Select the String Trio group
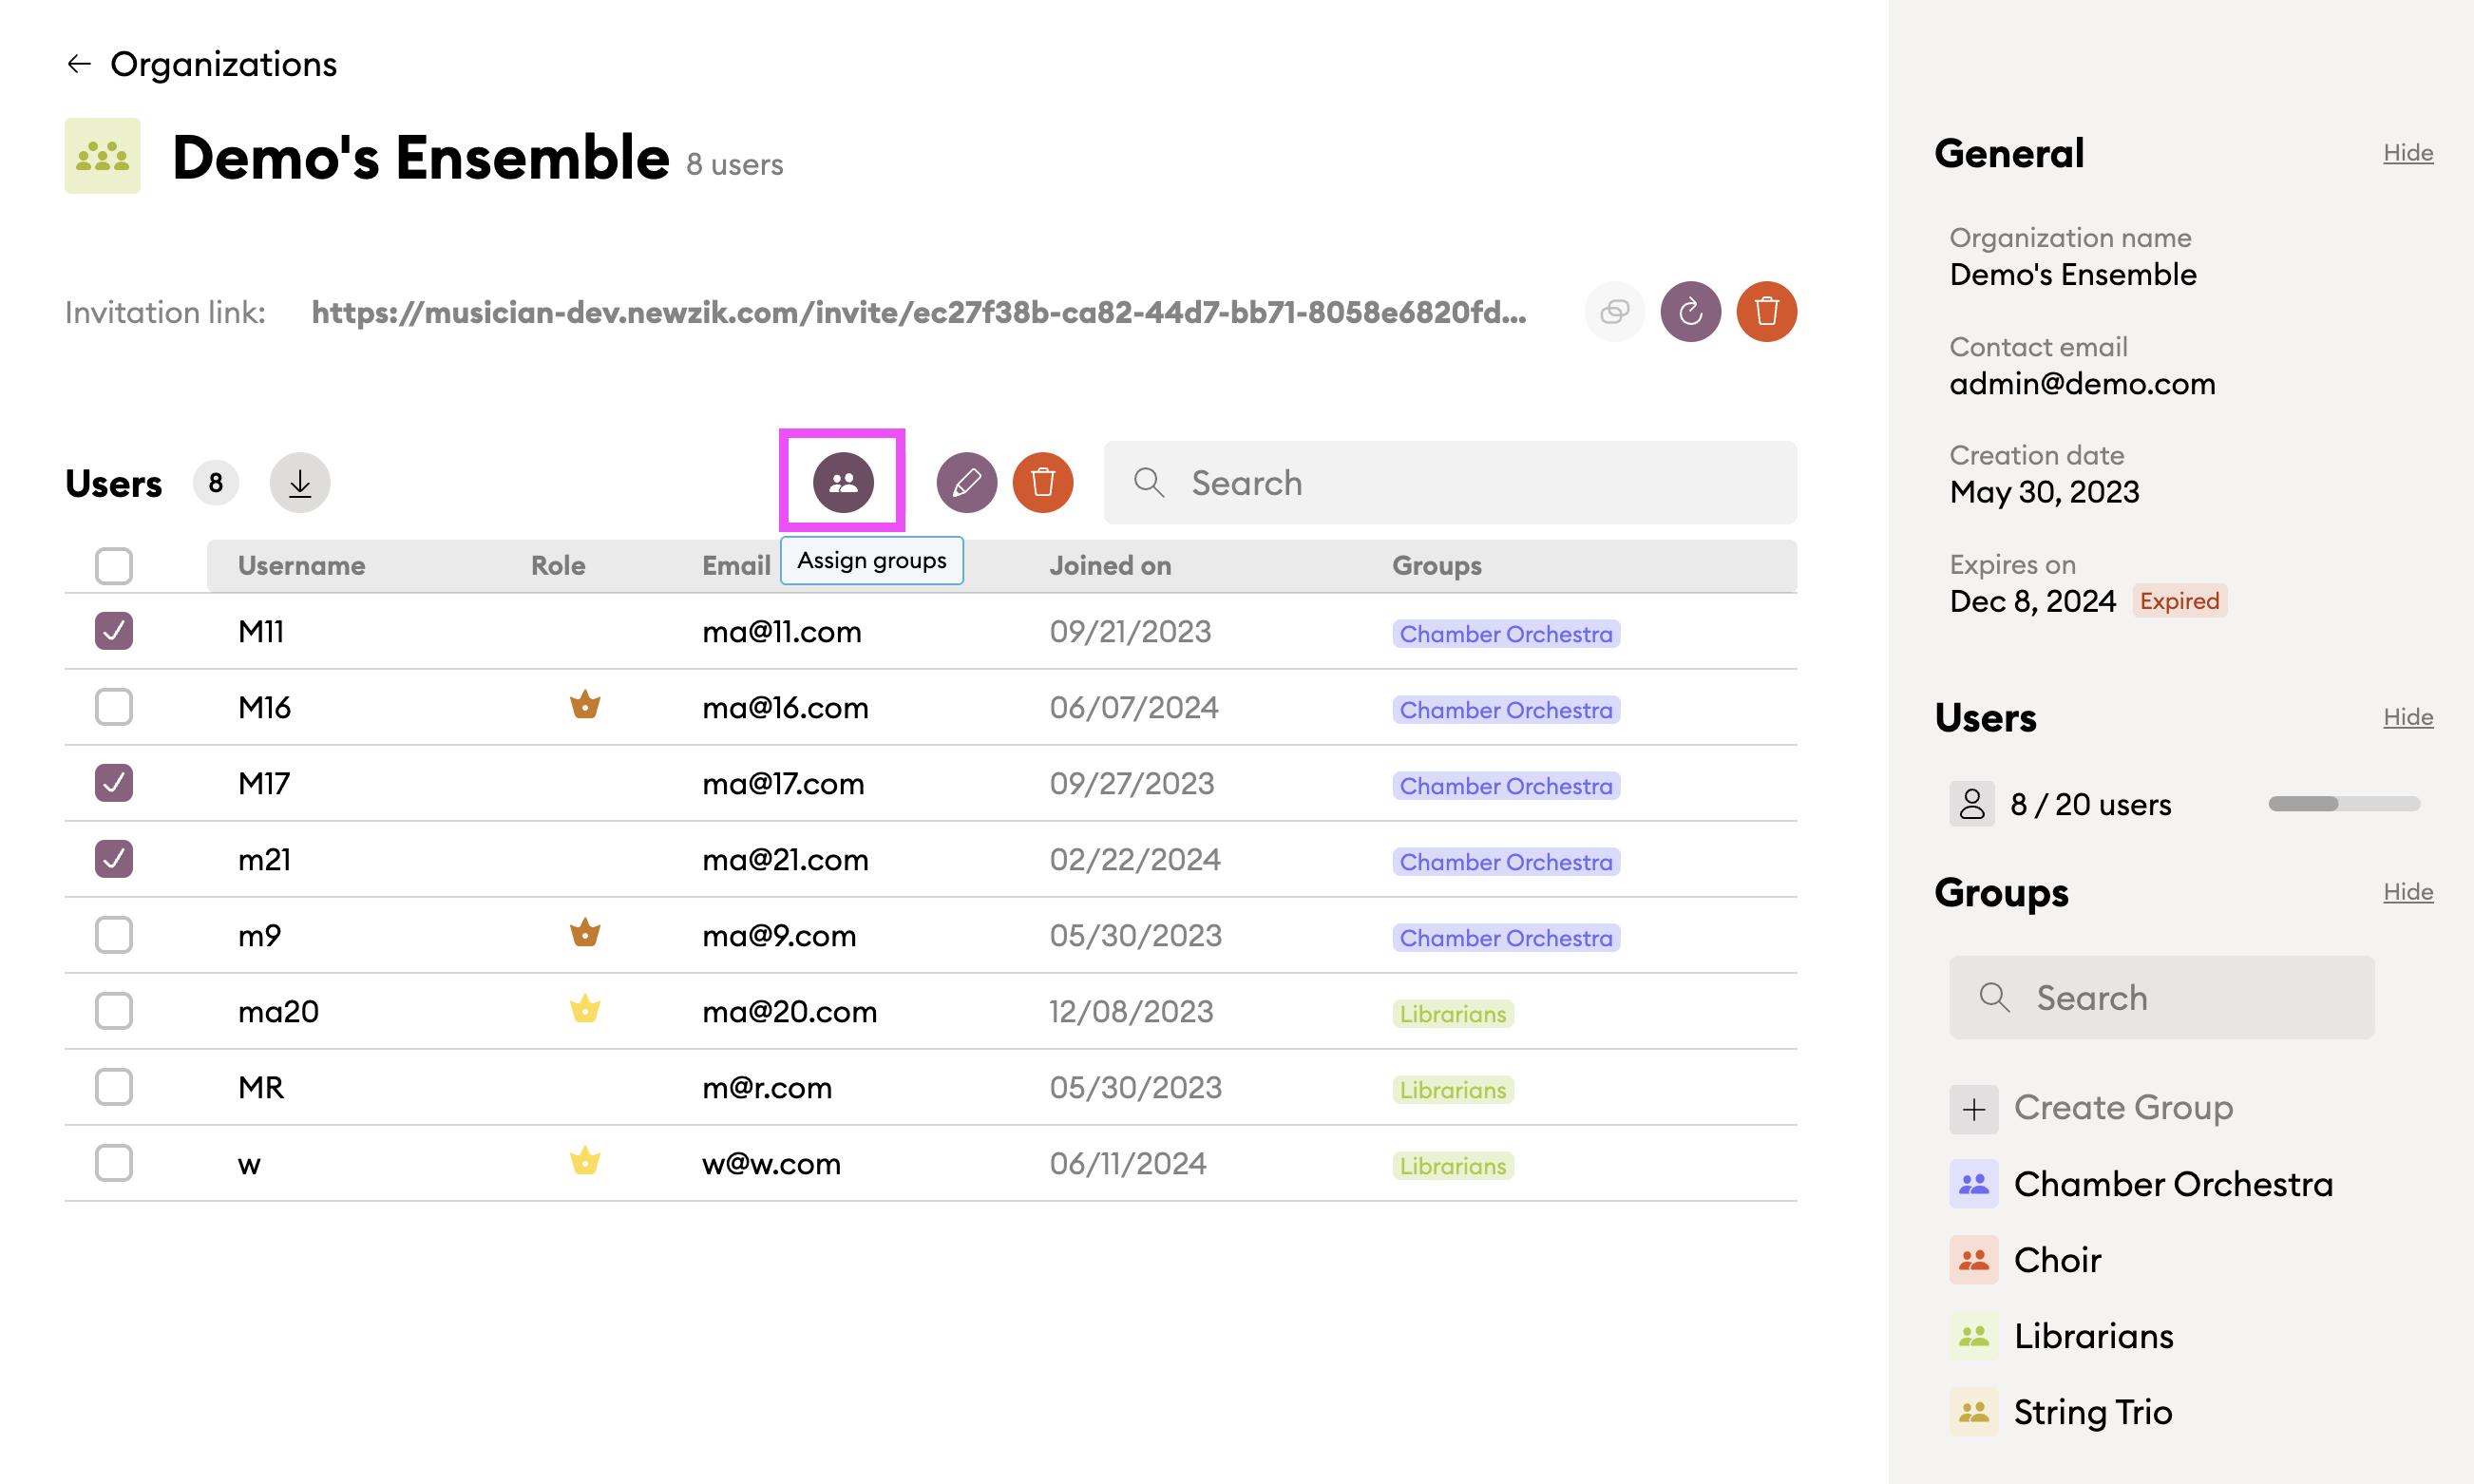The width and height of the screenshot is (2474, 1484). (2092, 1412)
